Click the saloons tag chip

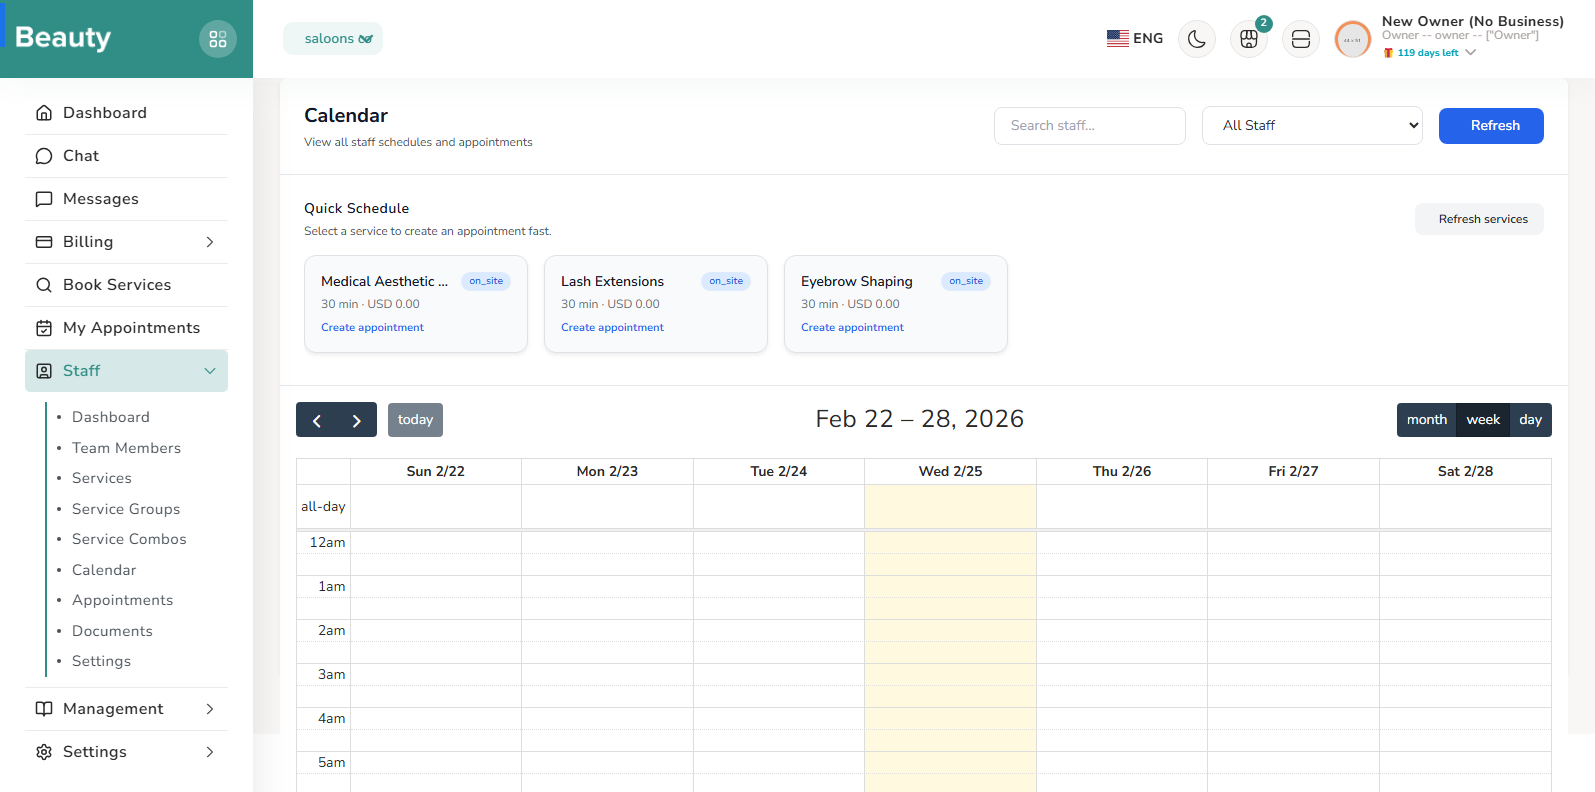[333, 39]
